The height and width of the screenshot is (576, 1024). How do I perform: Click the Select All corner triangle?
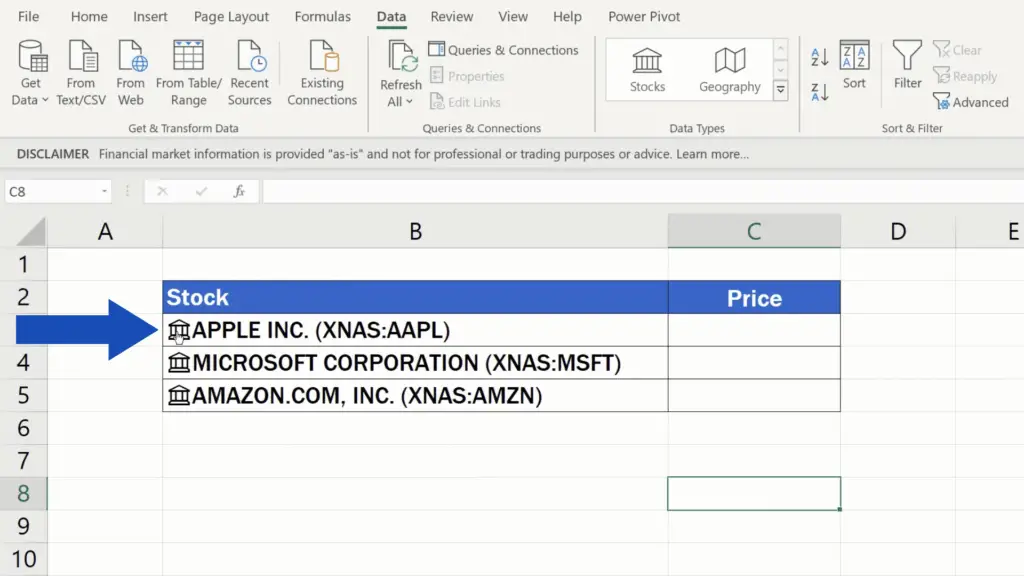click(30, 231)
